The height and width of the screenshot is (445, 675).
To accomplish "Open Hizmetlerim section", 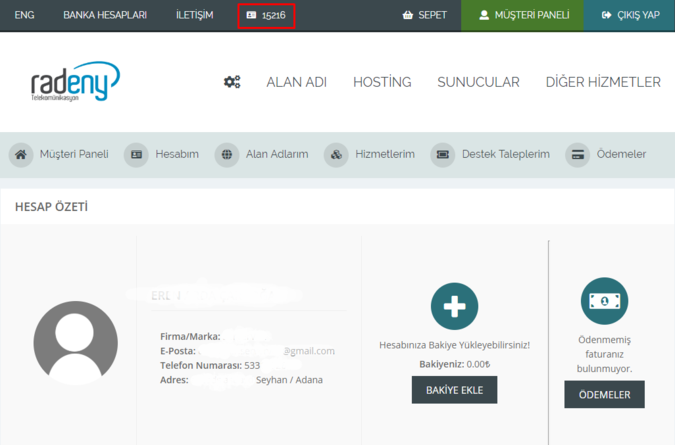I will pos(385,154).
